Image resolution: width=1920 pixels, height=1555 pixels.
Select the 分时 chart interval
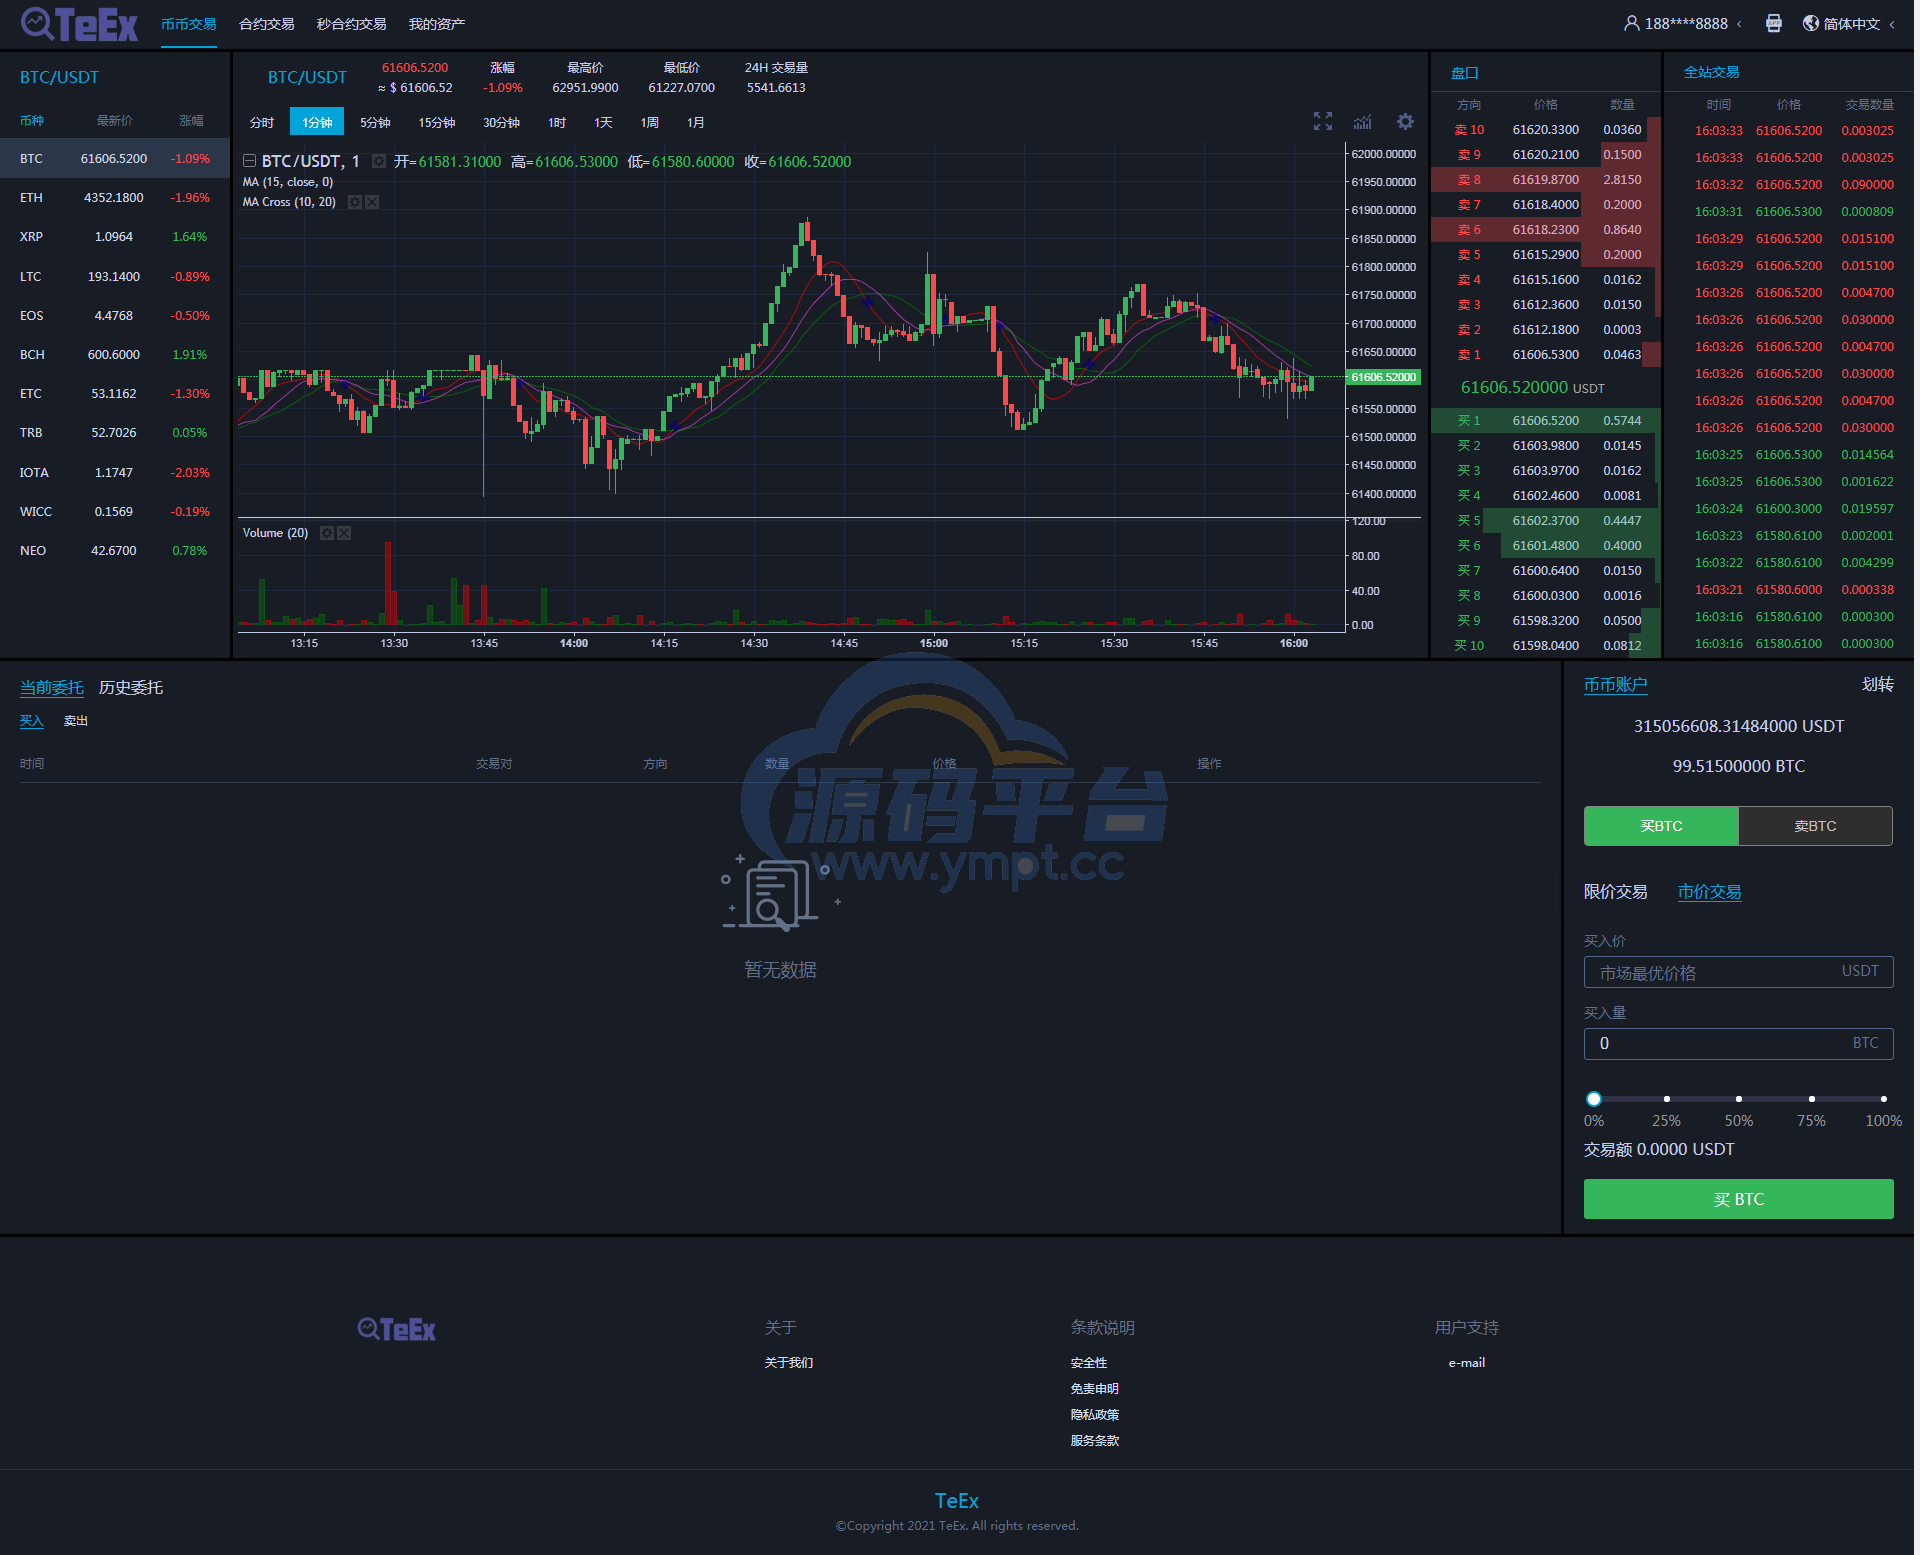262,122
